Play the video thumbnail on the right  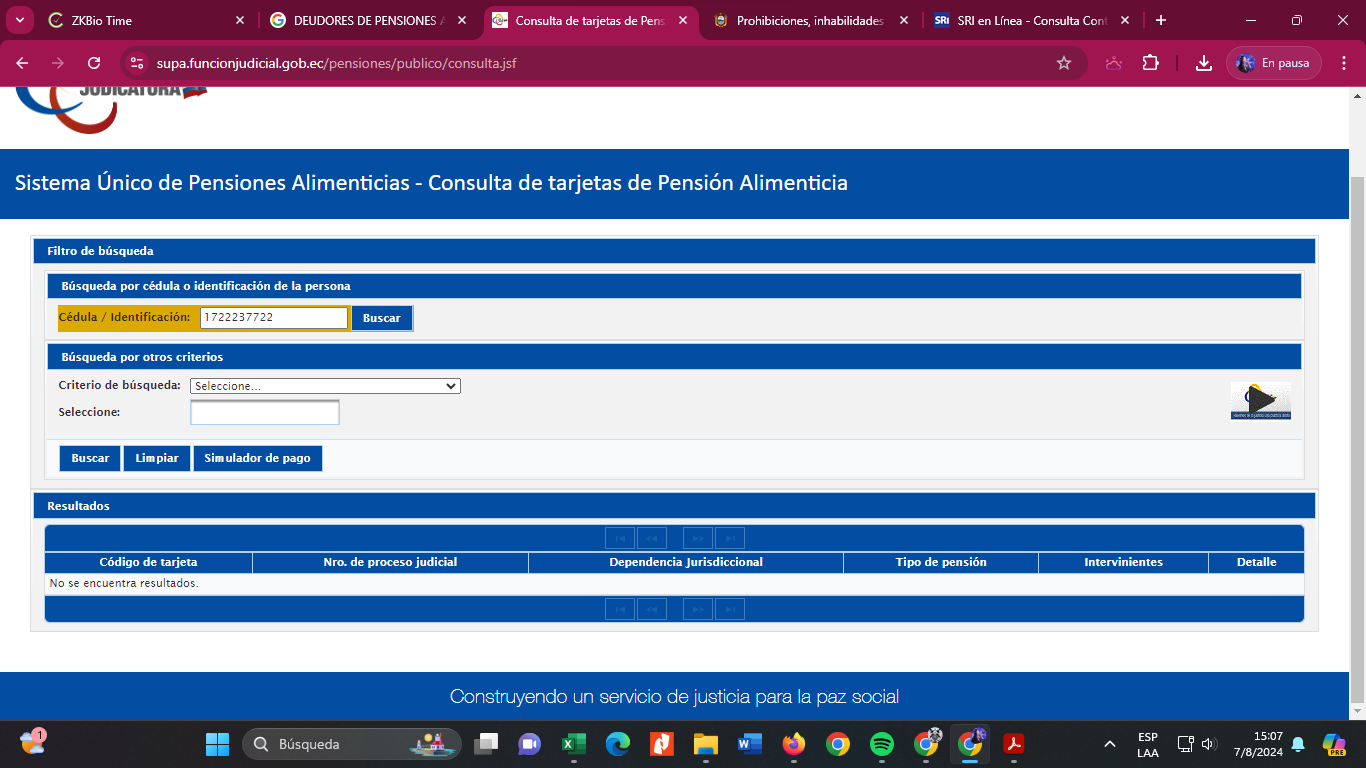[x=1260, y=400]
